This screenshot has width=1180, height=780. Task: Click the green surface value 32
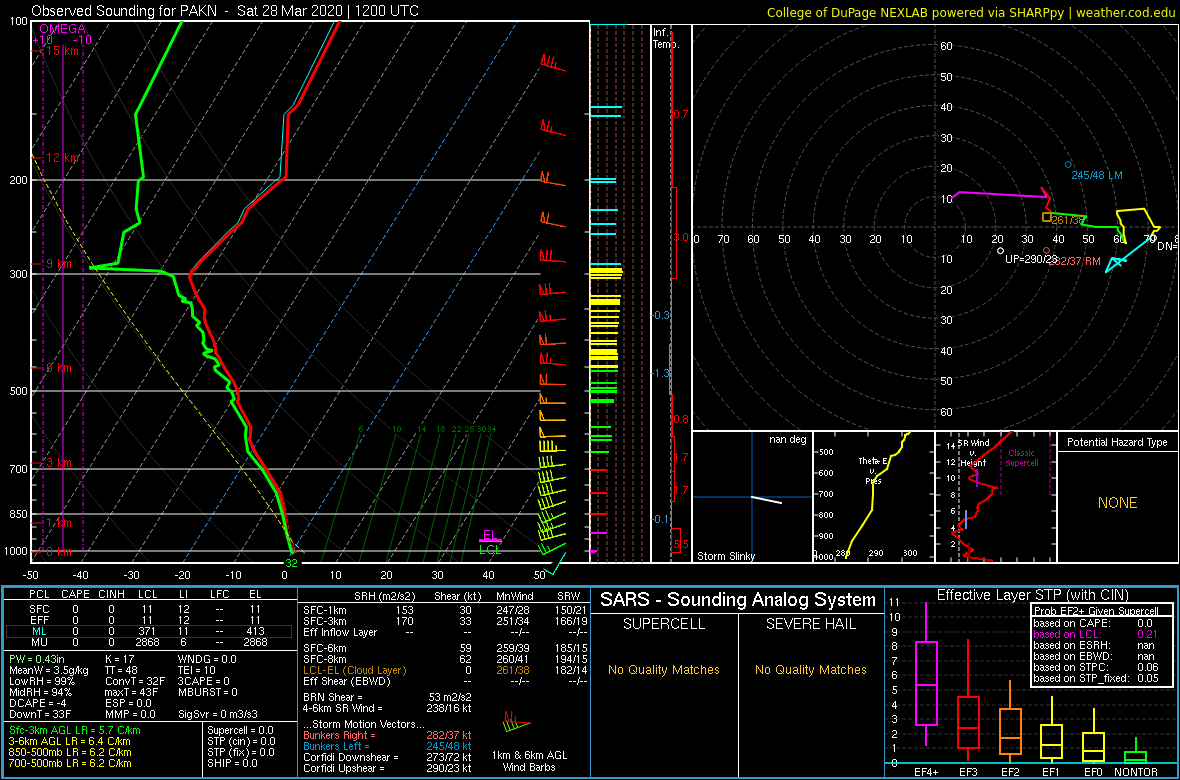click(291, 562)
